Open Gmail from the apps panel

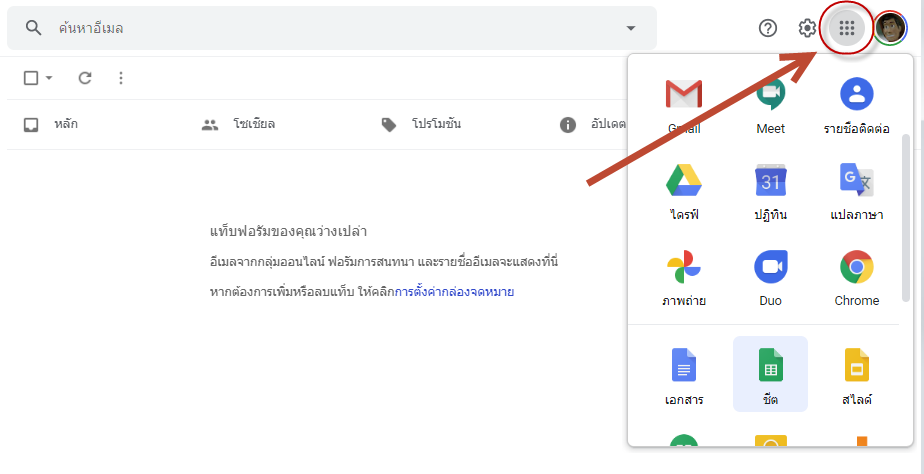tap(684, 105)
